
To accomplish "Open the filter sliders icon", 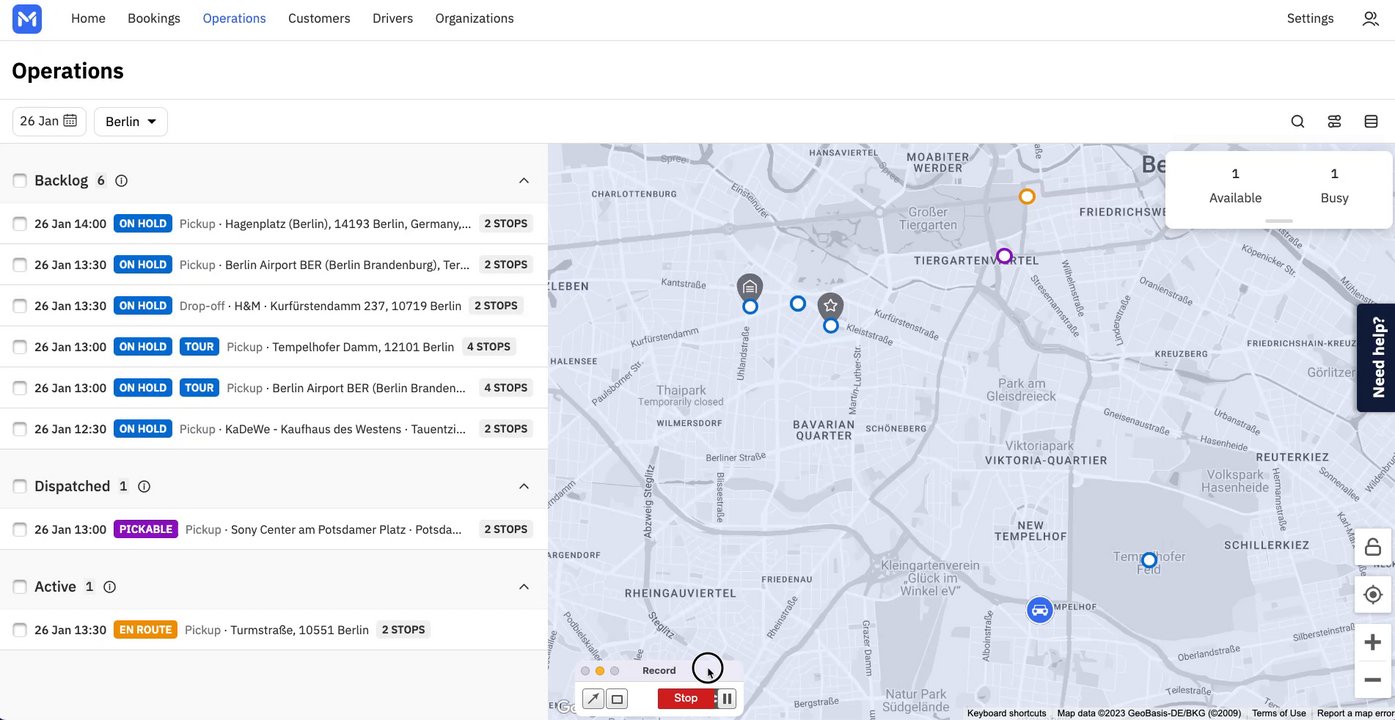I will pyautogui.click(x=1334, y=122).
